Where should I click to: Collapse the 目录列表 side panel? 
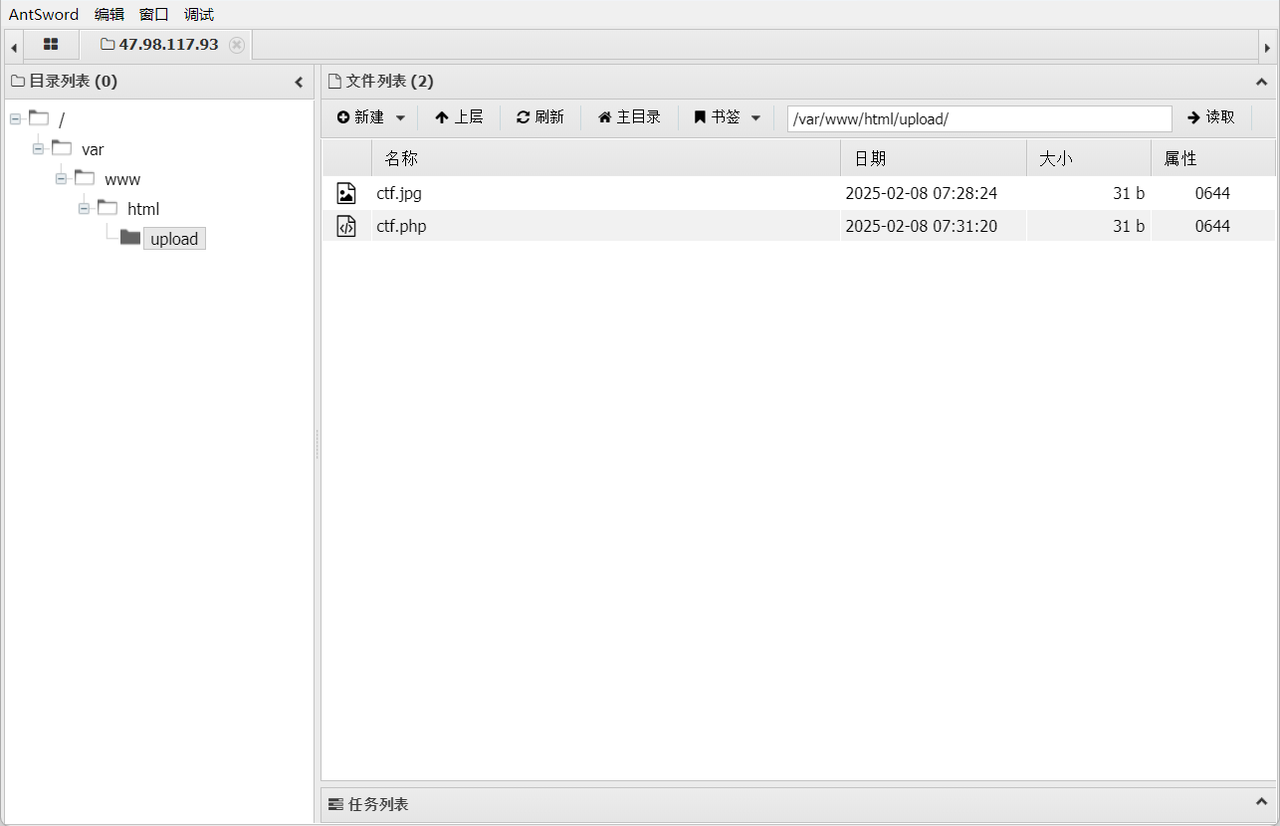[298, 82]
